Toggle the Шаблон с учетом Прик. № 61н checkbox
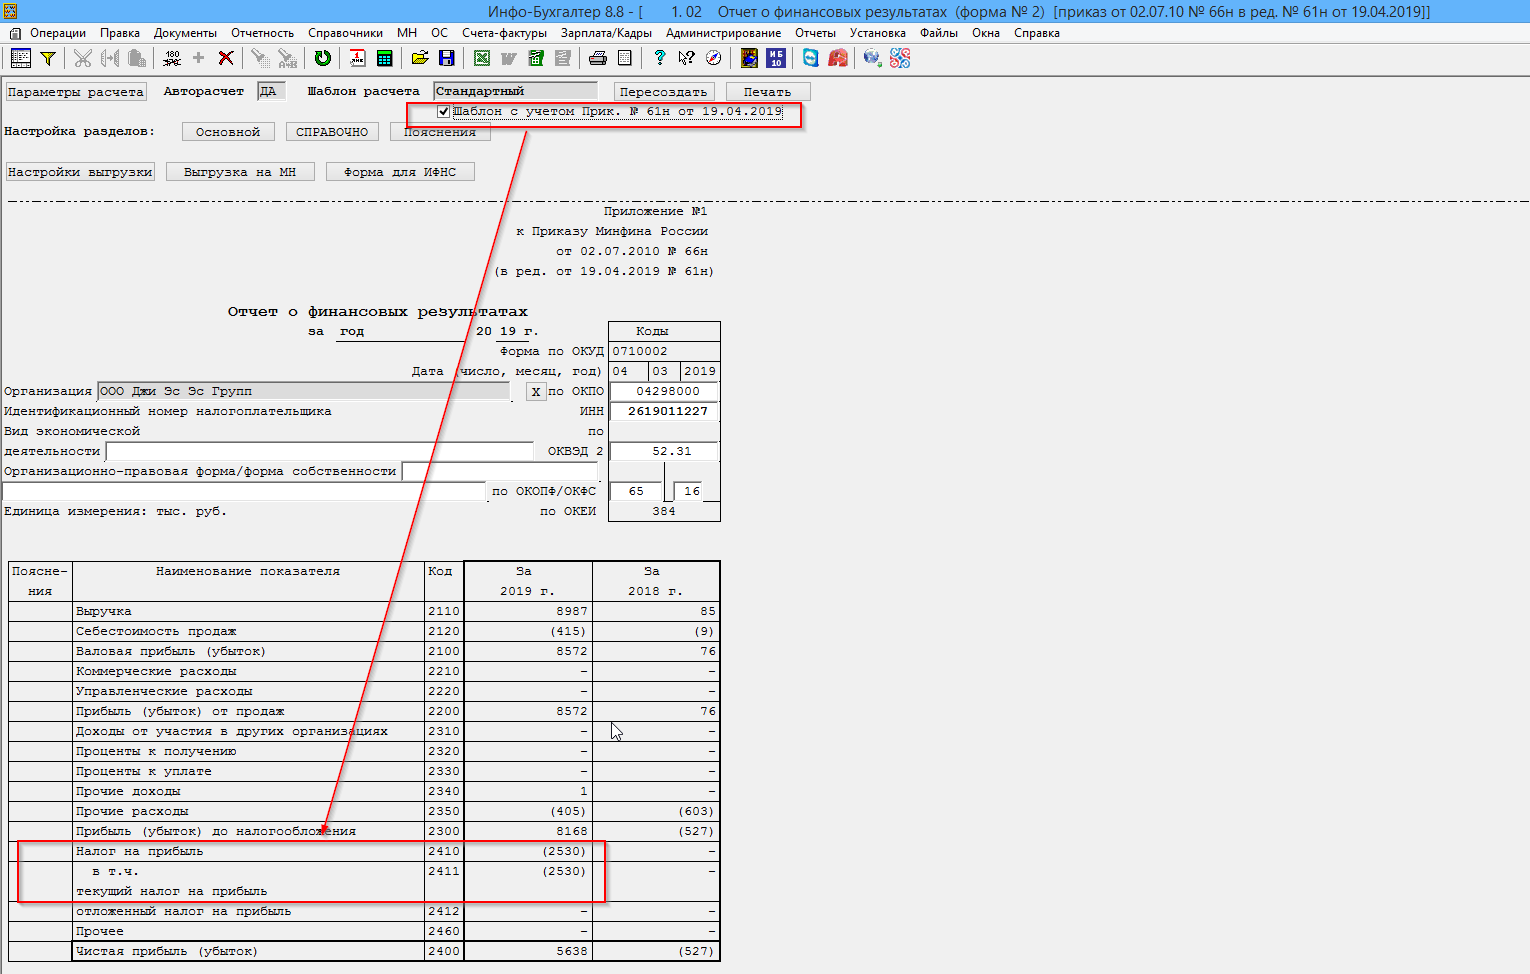1530x974 pixels. tap(443, 112)
